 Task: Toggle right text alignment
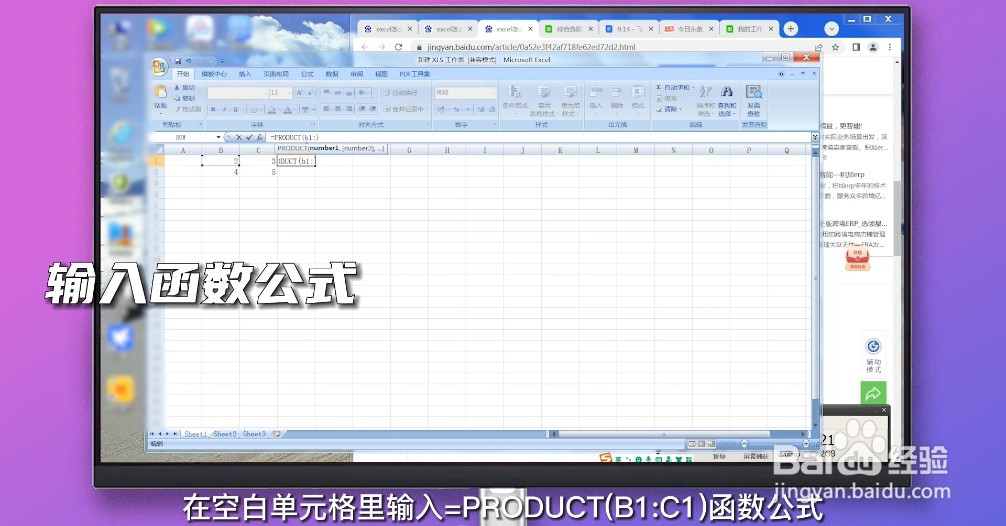pos(348,109)
